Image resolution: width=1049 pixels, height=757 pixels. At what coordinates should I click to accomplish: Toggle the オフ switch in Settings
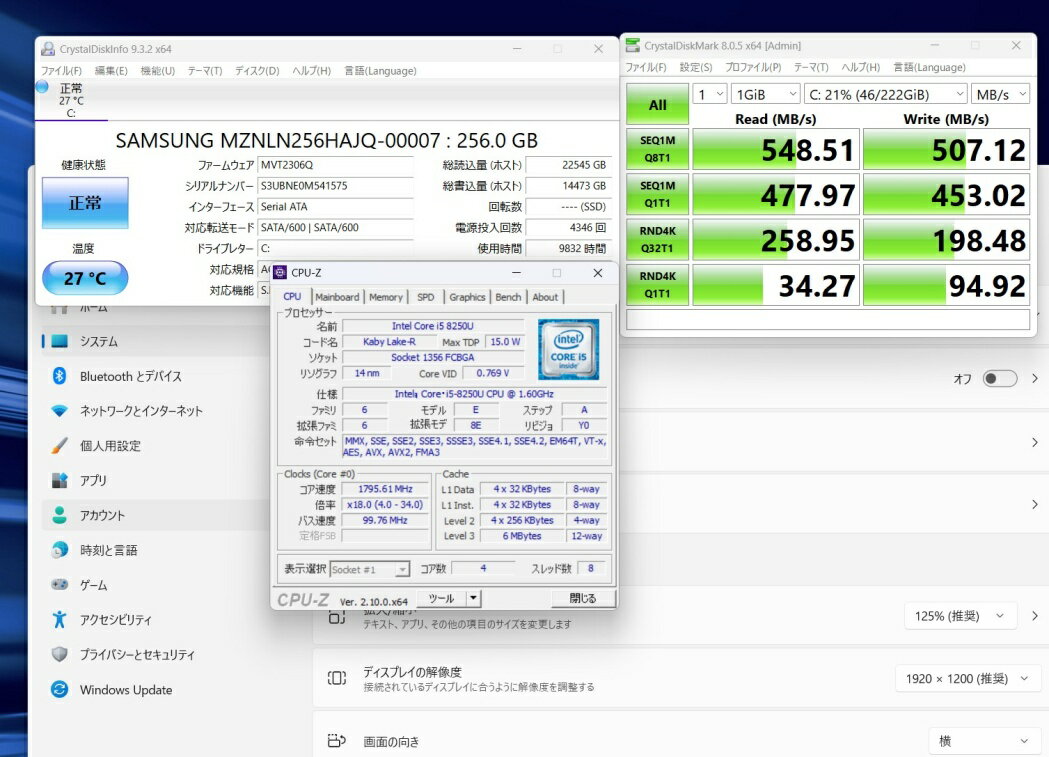[999, 379]
